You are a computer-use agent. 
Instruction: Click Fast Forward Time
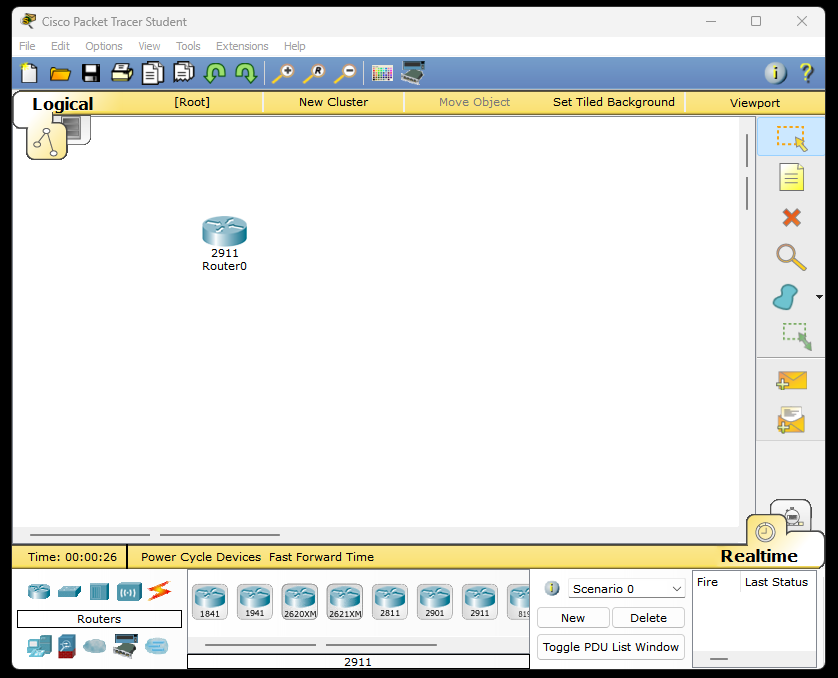pyautogui.click(x=321, y=557)
